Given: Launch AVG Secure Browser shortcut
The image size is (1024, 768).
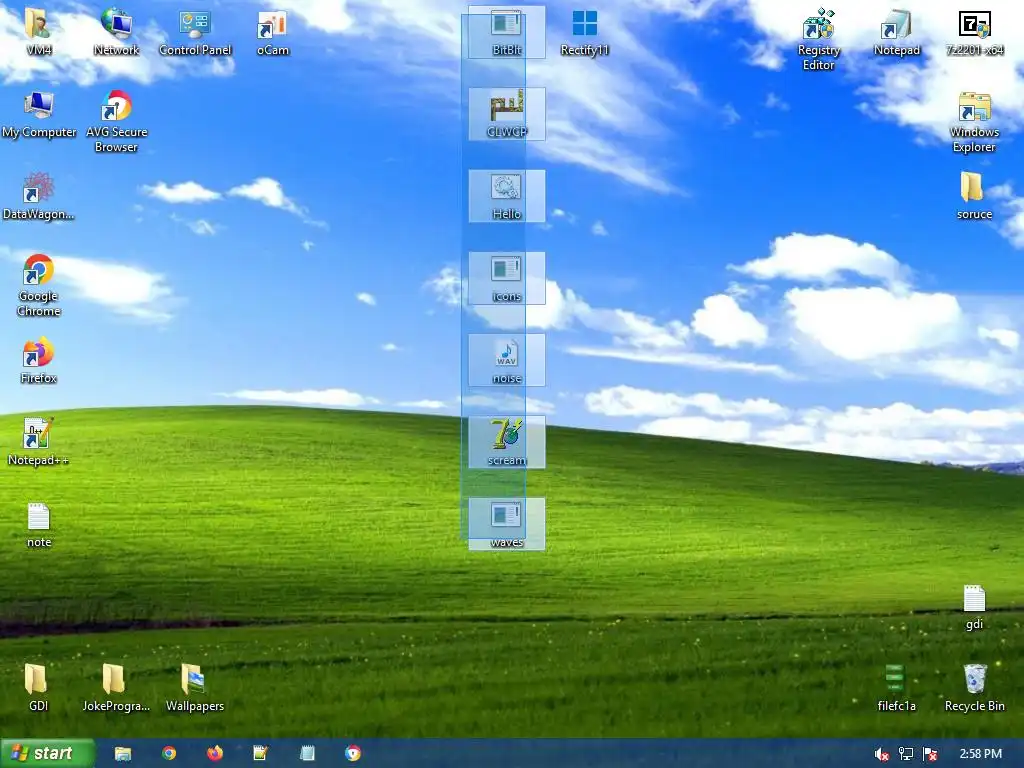Looking at the screenshot, I should click(116, 121).
